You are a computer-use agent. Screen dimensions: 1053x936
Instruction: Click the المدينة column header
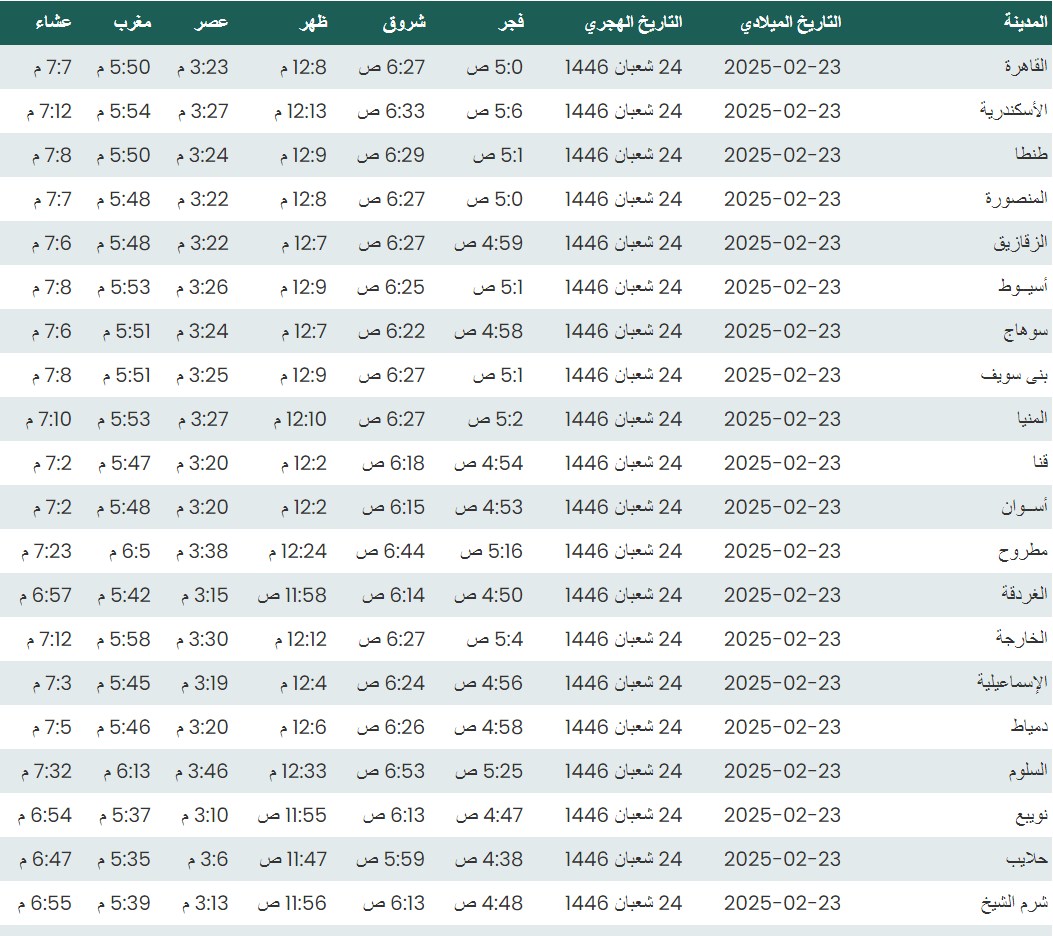(1025, 22)
